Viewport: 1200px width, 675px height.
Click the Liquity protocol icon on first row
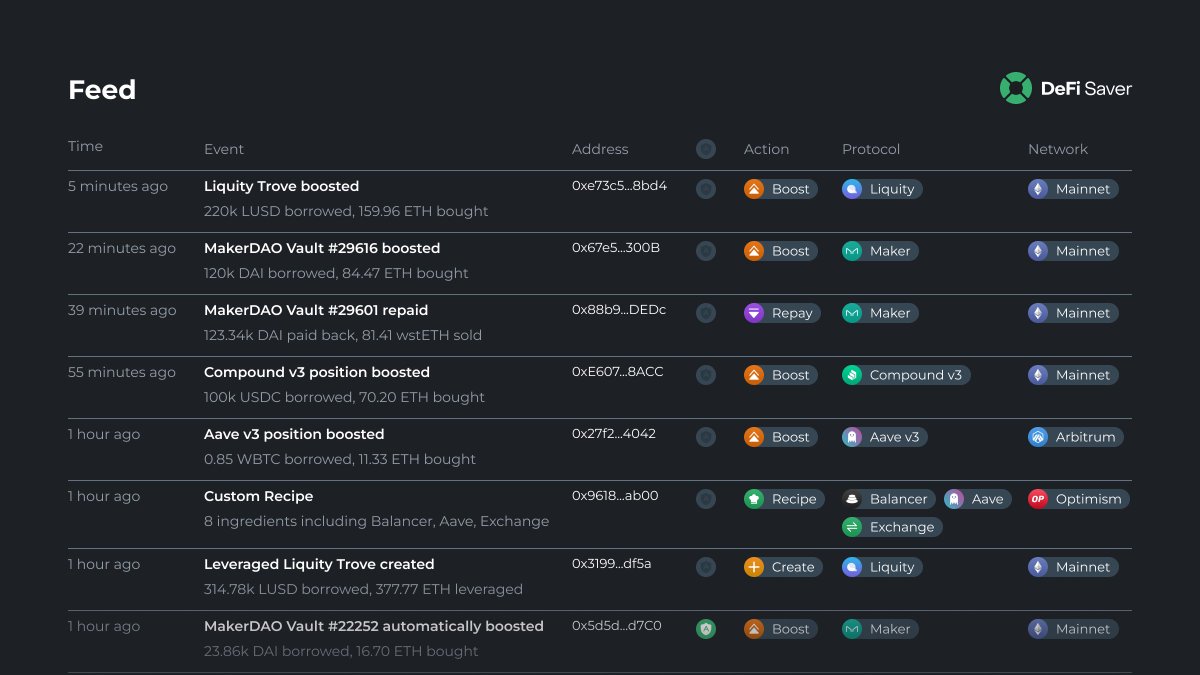click(x=853, y=189)
